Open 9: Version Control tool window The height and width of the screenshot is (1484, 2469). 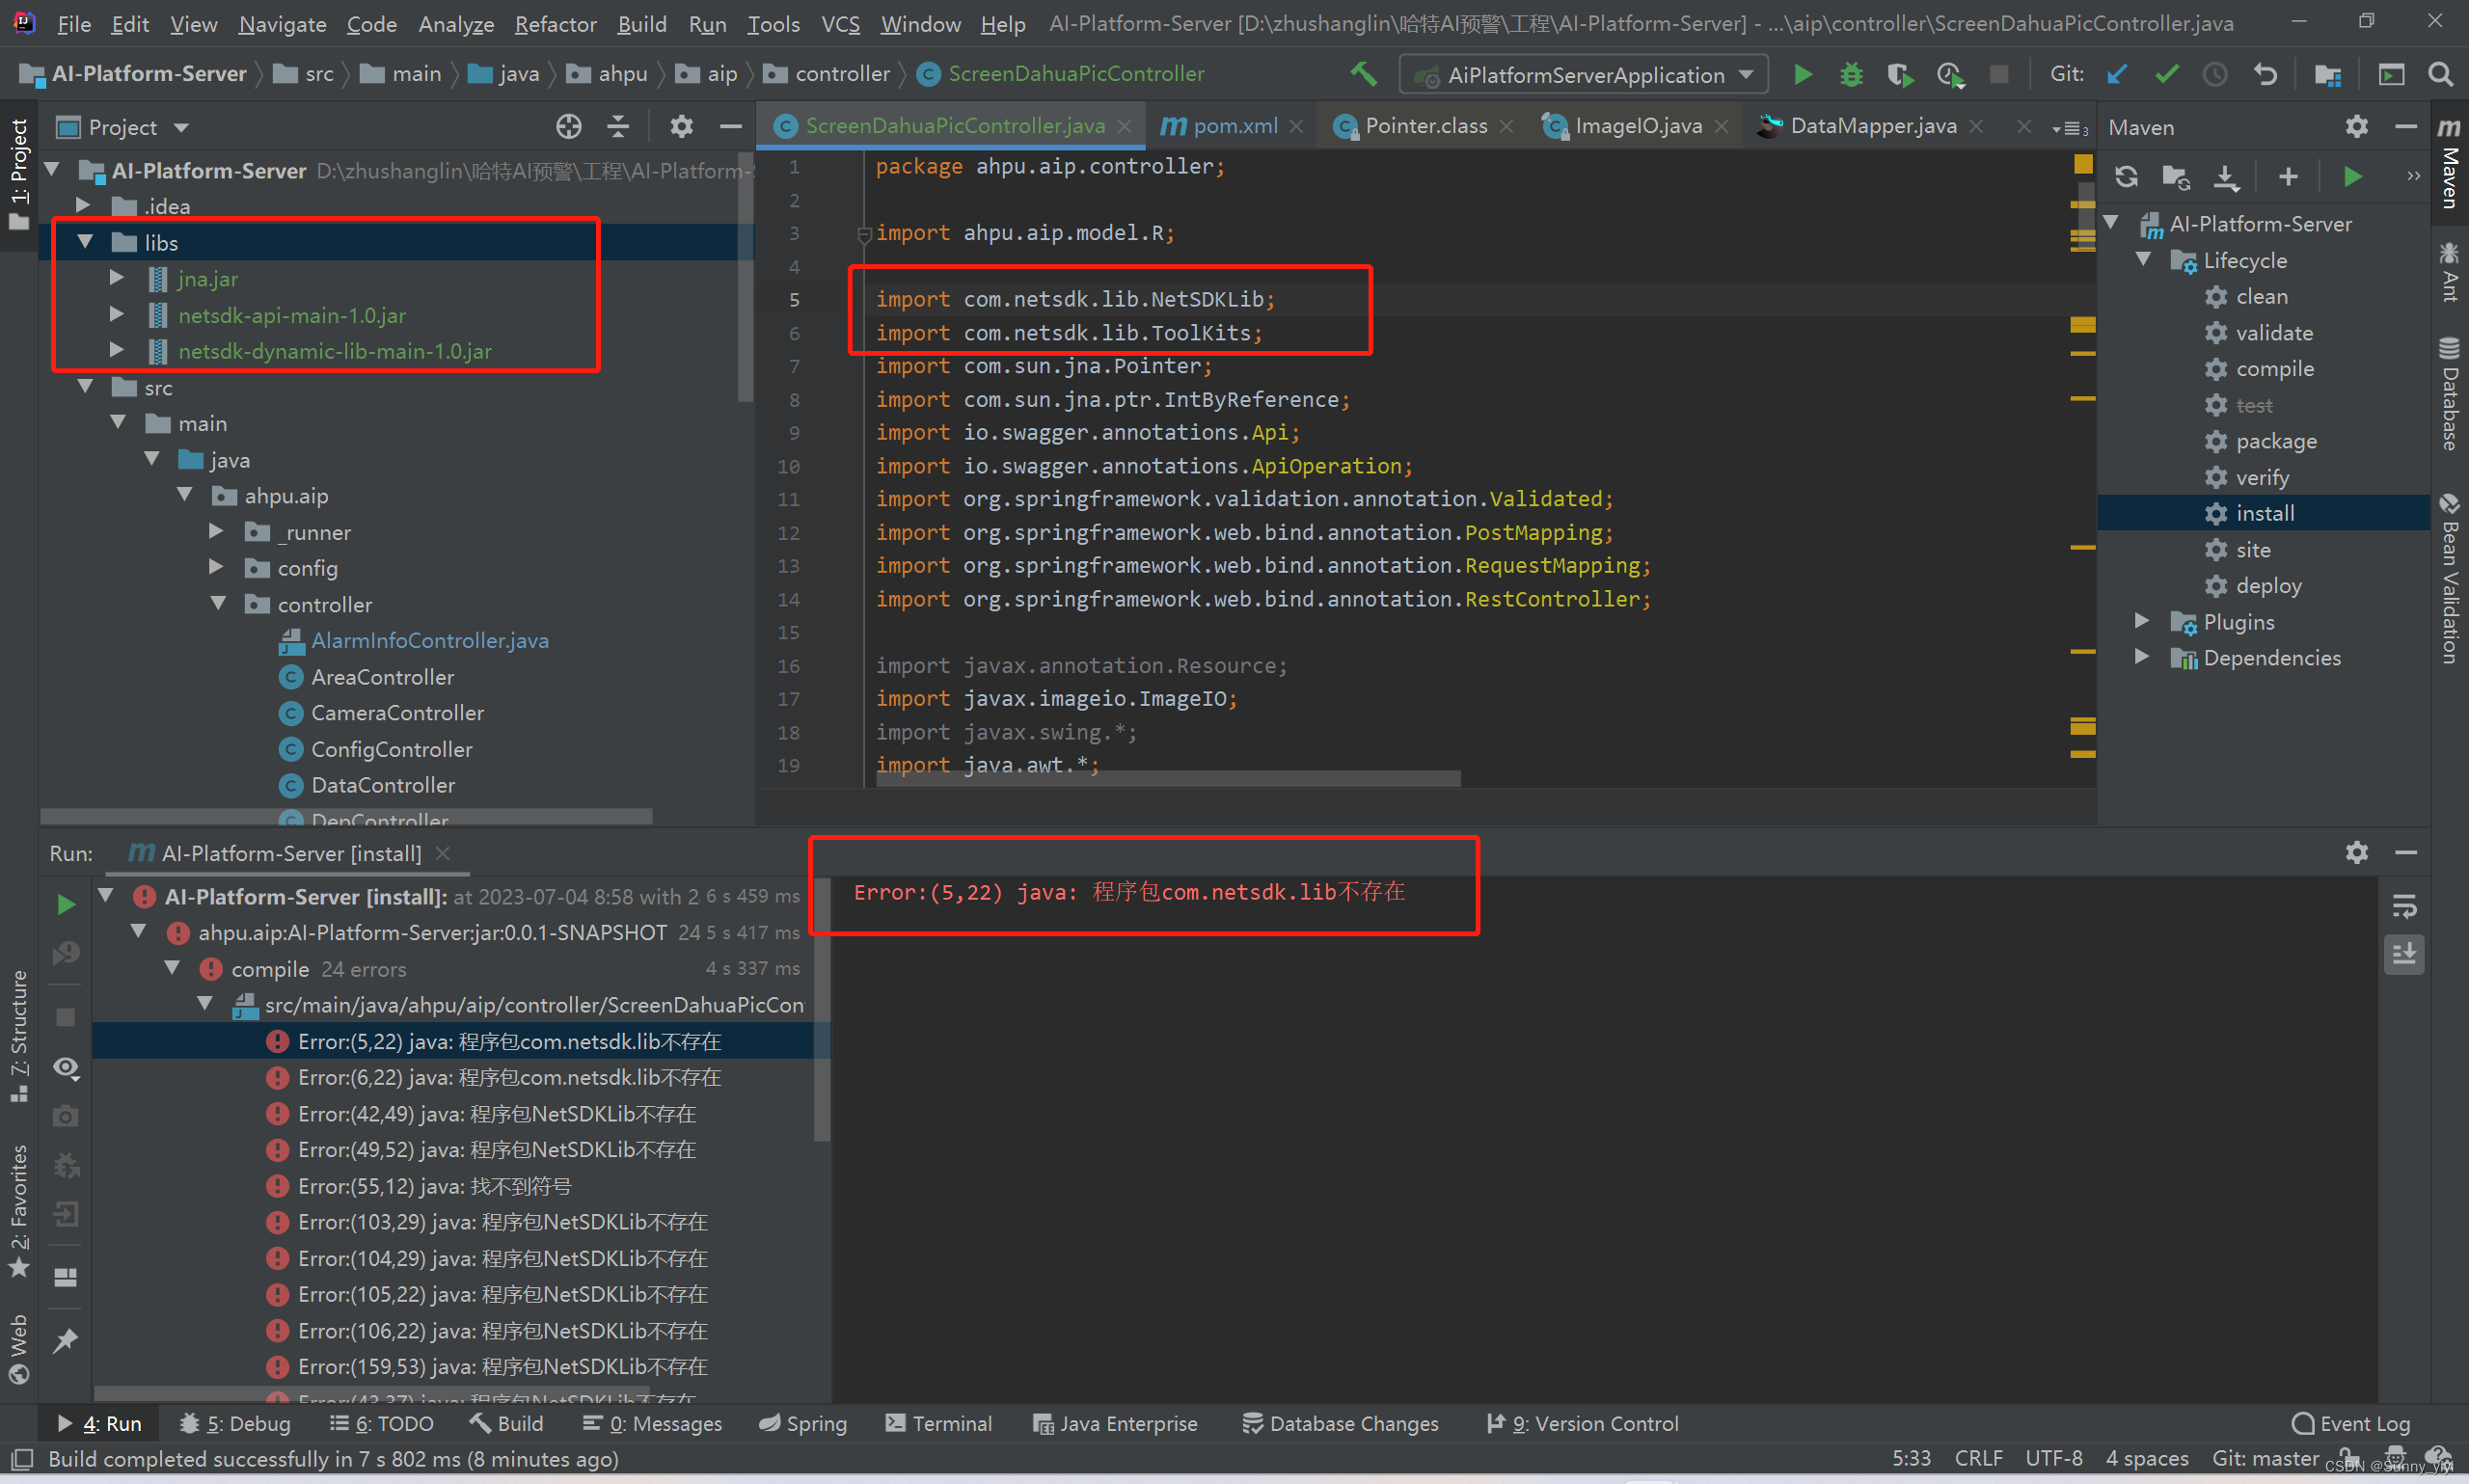(1583, 1423)
